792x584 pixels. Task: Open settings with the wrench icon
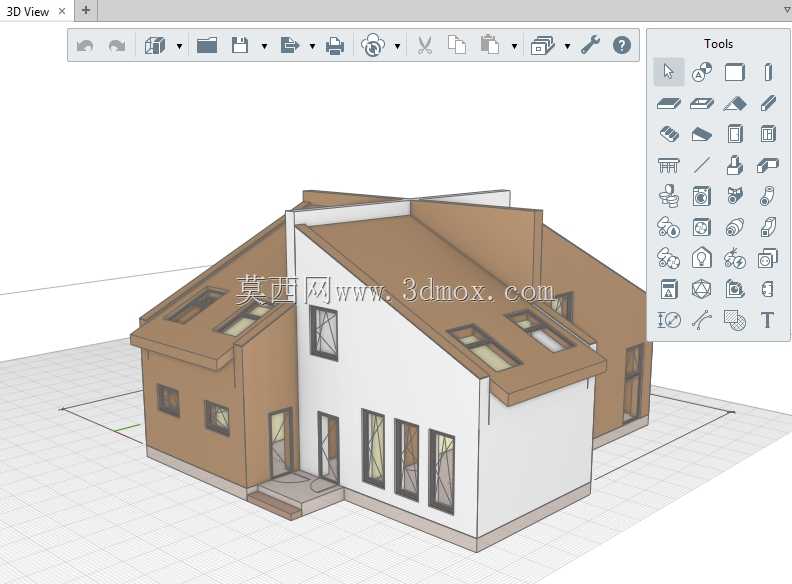(590, 45)
